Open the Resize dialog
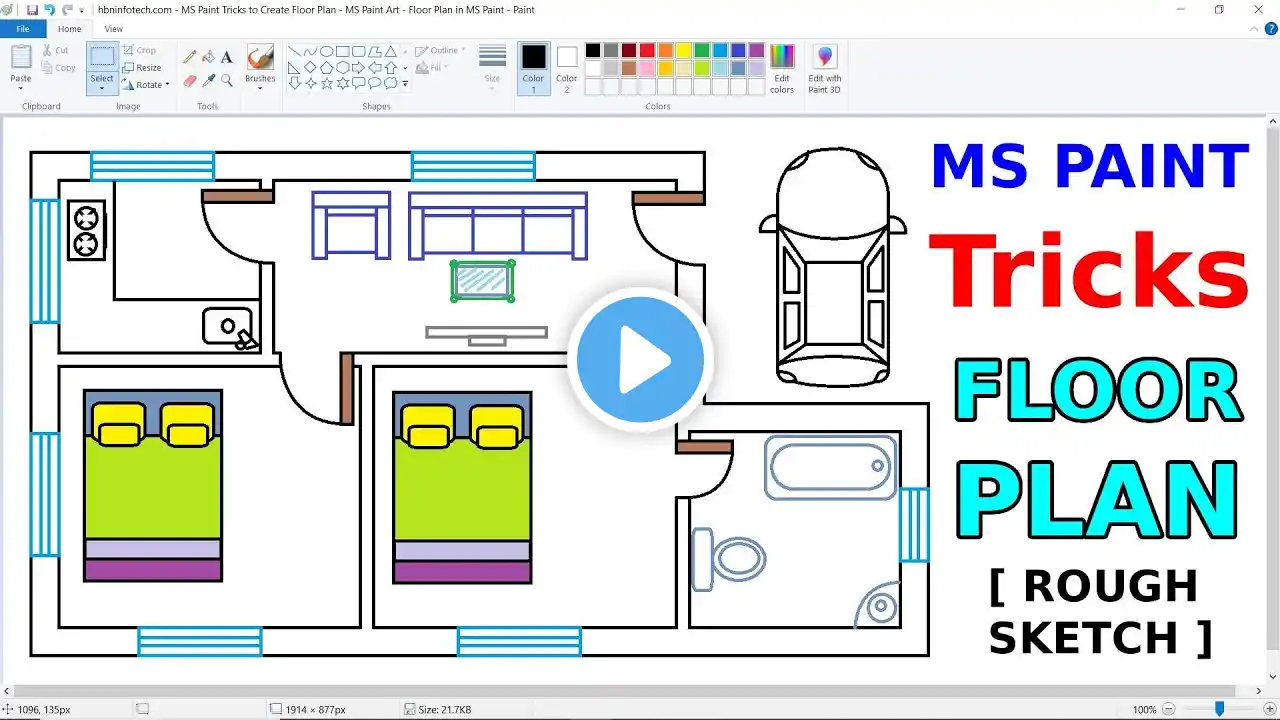The width and height of the screenshot is (1280, 720). click(x=142, y=67)
